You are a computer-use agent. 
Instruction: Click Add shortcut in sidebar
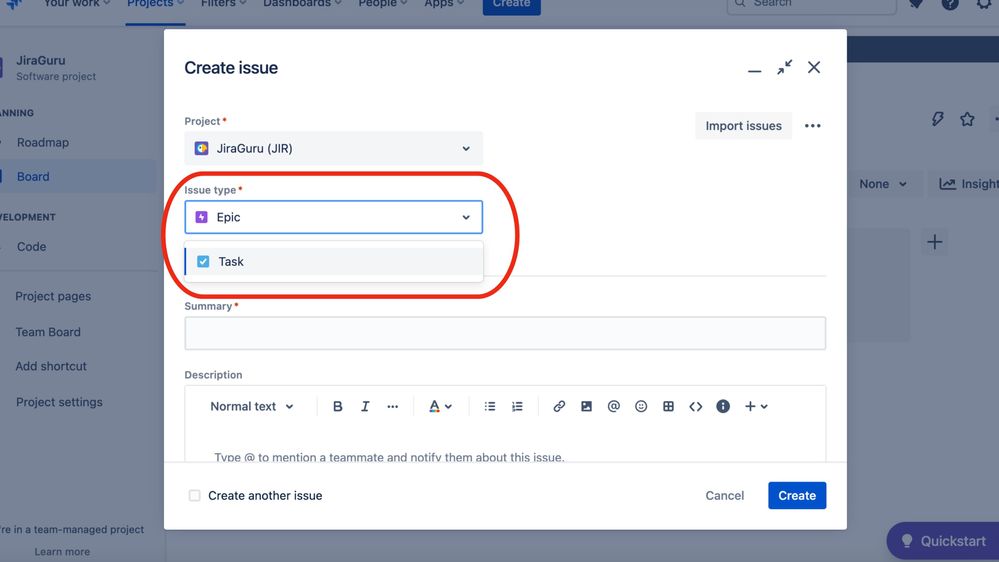(x=51, y=367)
